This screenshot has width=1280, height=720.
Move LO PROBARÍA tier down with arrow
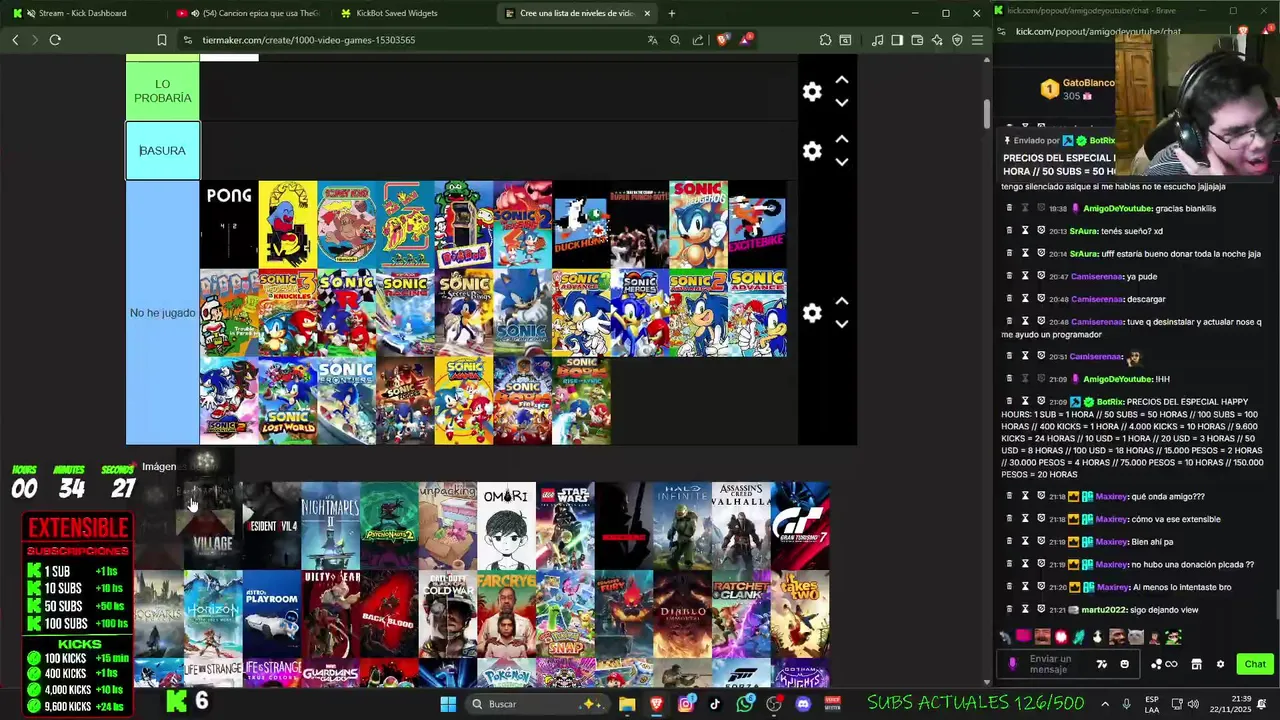pyautogui.click(x=842, y=103)
